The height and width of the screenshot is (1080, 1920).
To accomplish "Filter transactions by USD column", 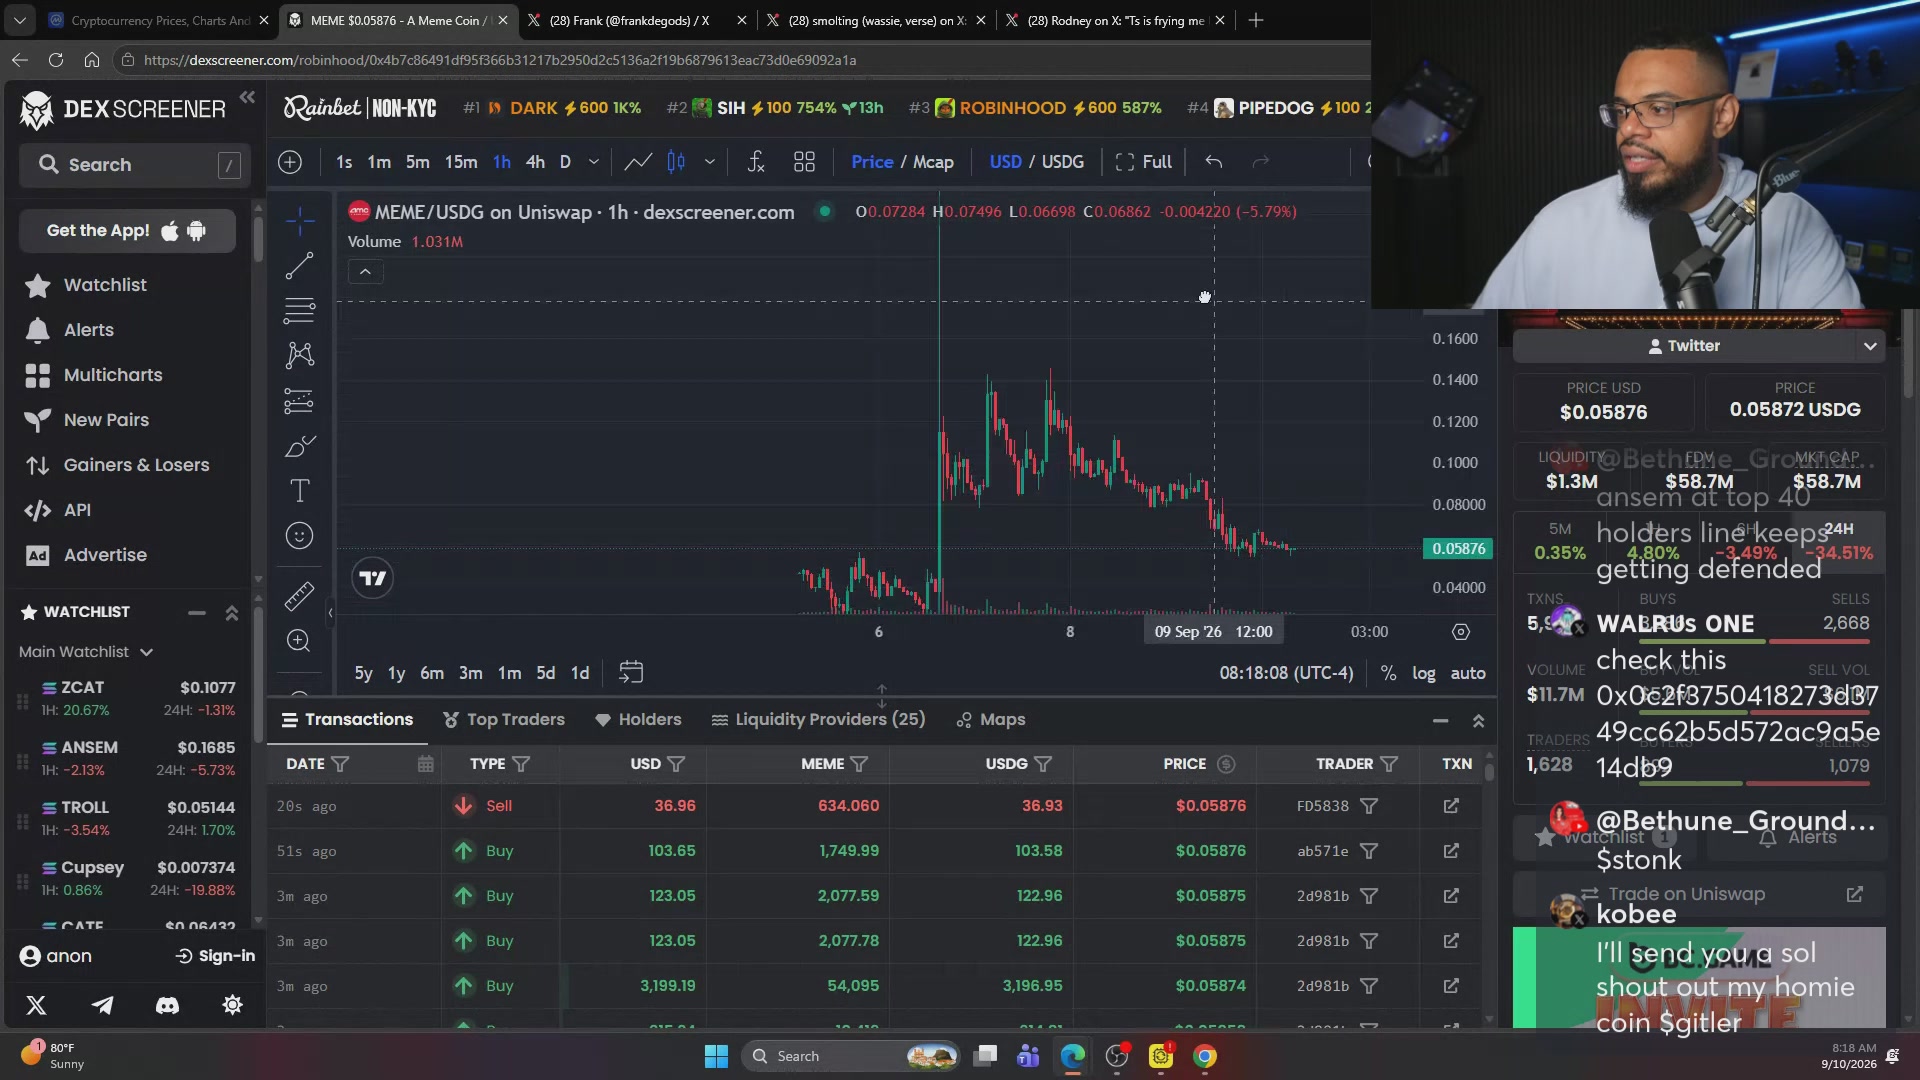I will pyautogui.click(x=676, y=764).
